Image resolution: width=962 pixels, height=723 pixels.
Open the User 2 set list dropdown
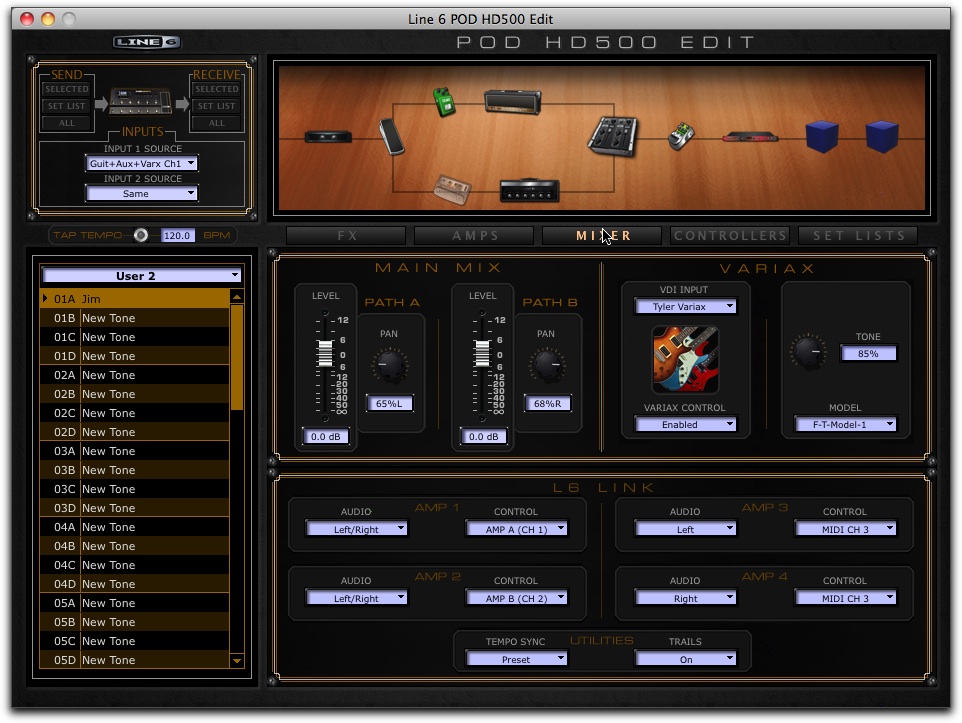point(141,276)
